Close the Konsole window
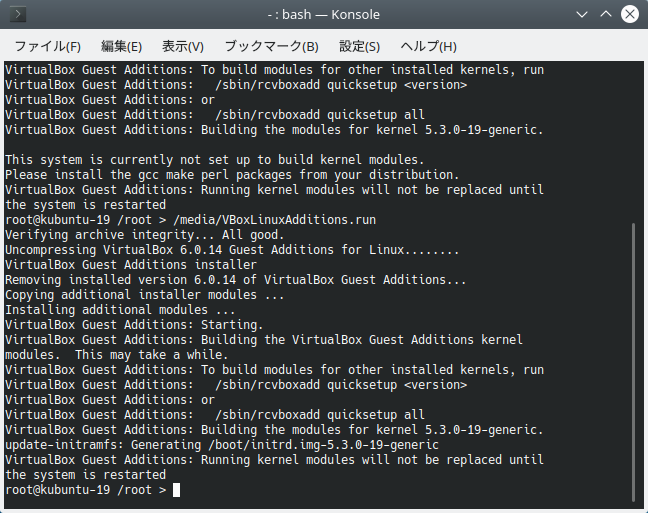648x513 pixels. coord(630,14)
